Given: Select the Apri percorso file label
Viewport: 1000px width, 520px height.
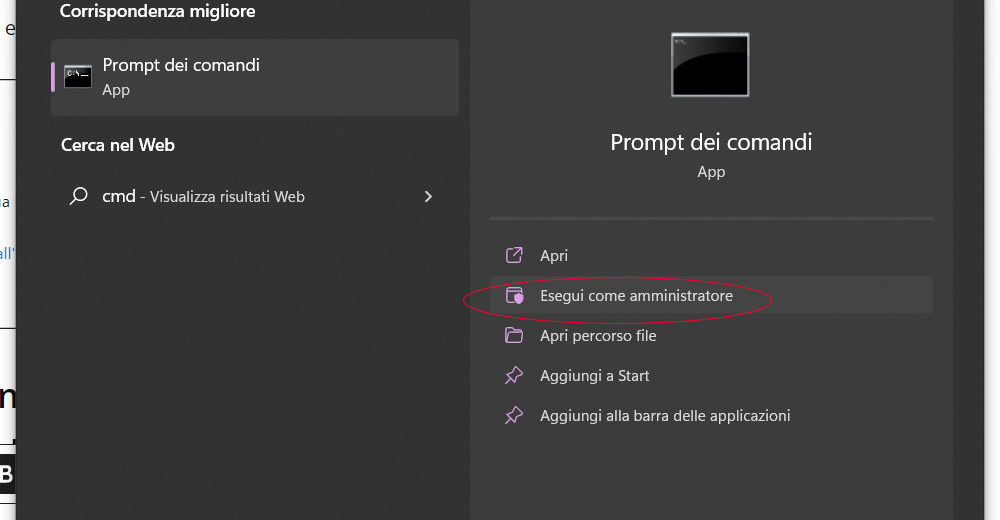Looking at the screenshot, I should coord(598,336).
